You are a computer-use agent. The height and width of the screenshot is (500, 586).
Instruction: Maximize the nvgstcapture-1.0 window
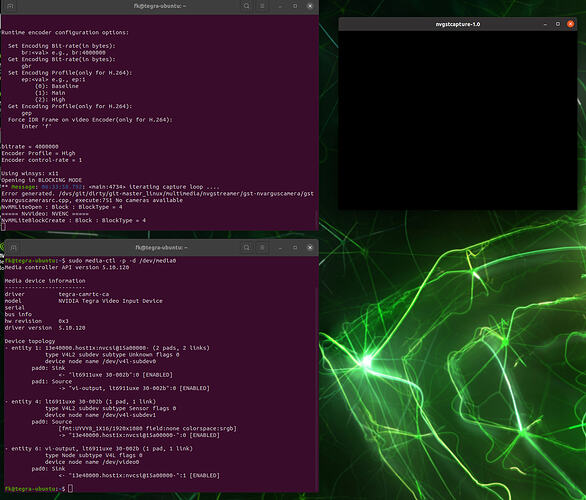[558, 24]
